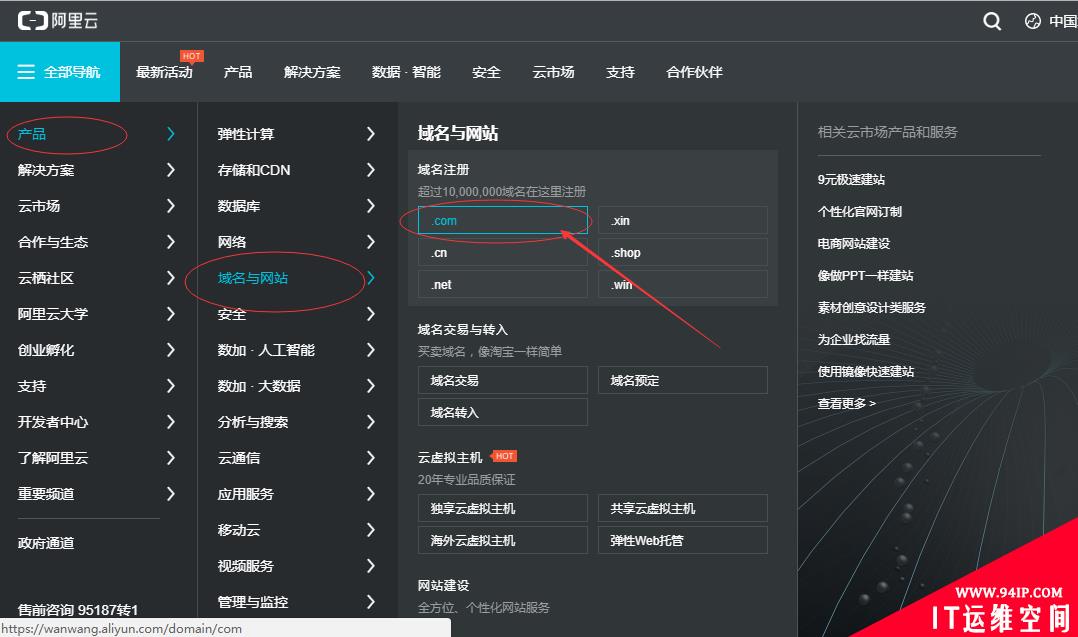Expand chevron next to 云市场 in left sidebar
This screenshot has width=1078, height=637.
(170, 205)
